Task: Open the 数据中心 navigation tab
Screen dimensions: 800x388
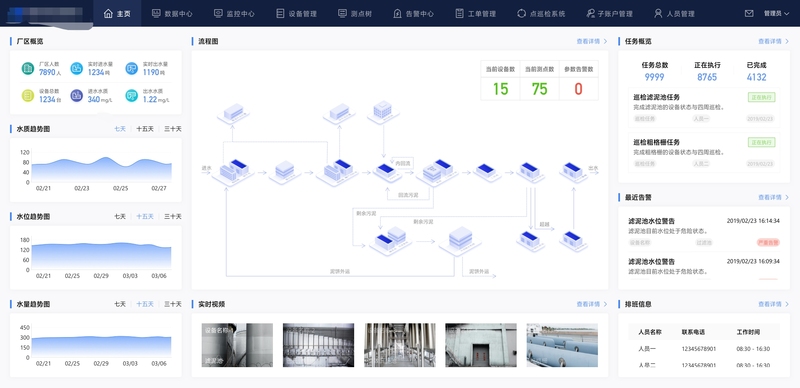Action: coord(172,14)
